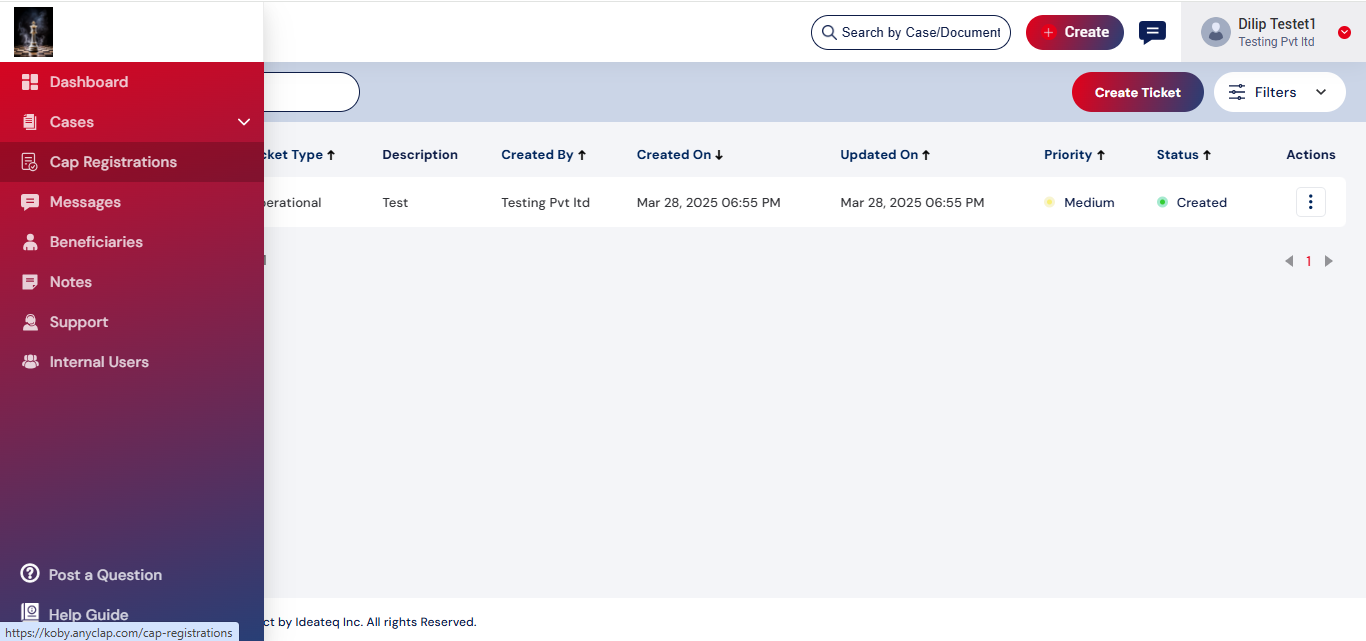The image size is (1366, 641).
Task: Click the Dashboard grid icon
Action: point(30,82)
